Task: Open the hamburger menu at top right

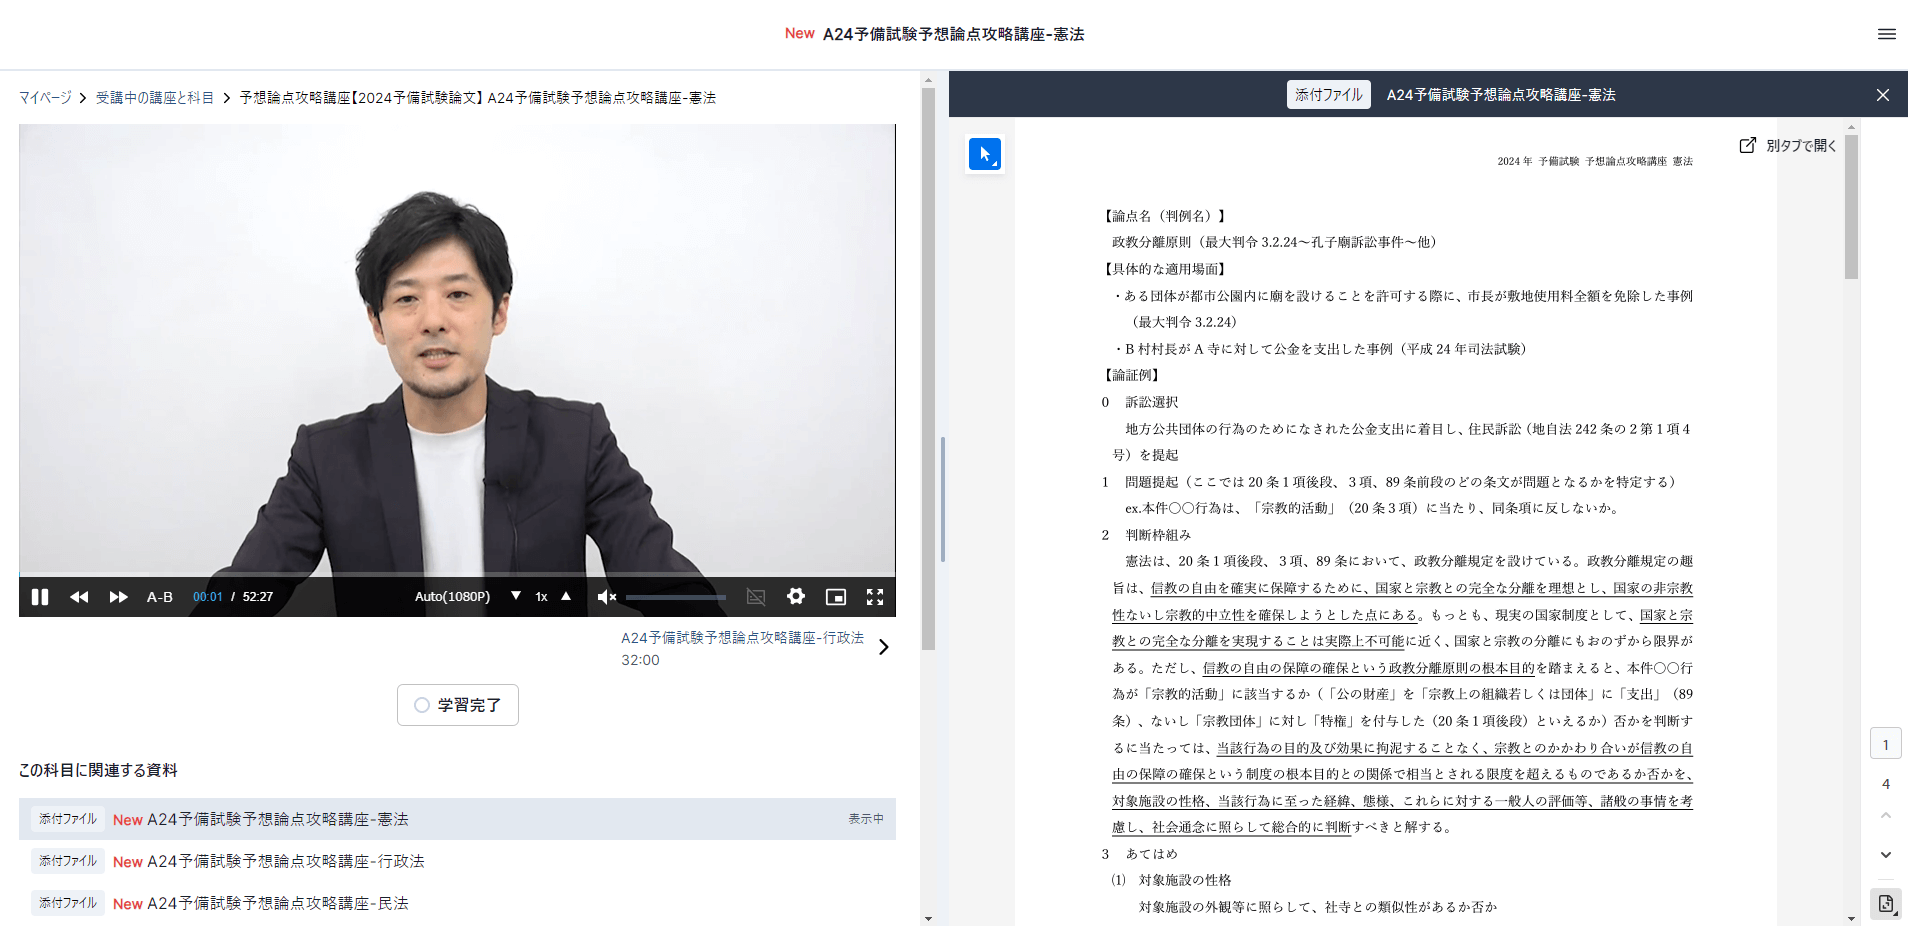Action: tap(1887, 34)
